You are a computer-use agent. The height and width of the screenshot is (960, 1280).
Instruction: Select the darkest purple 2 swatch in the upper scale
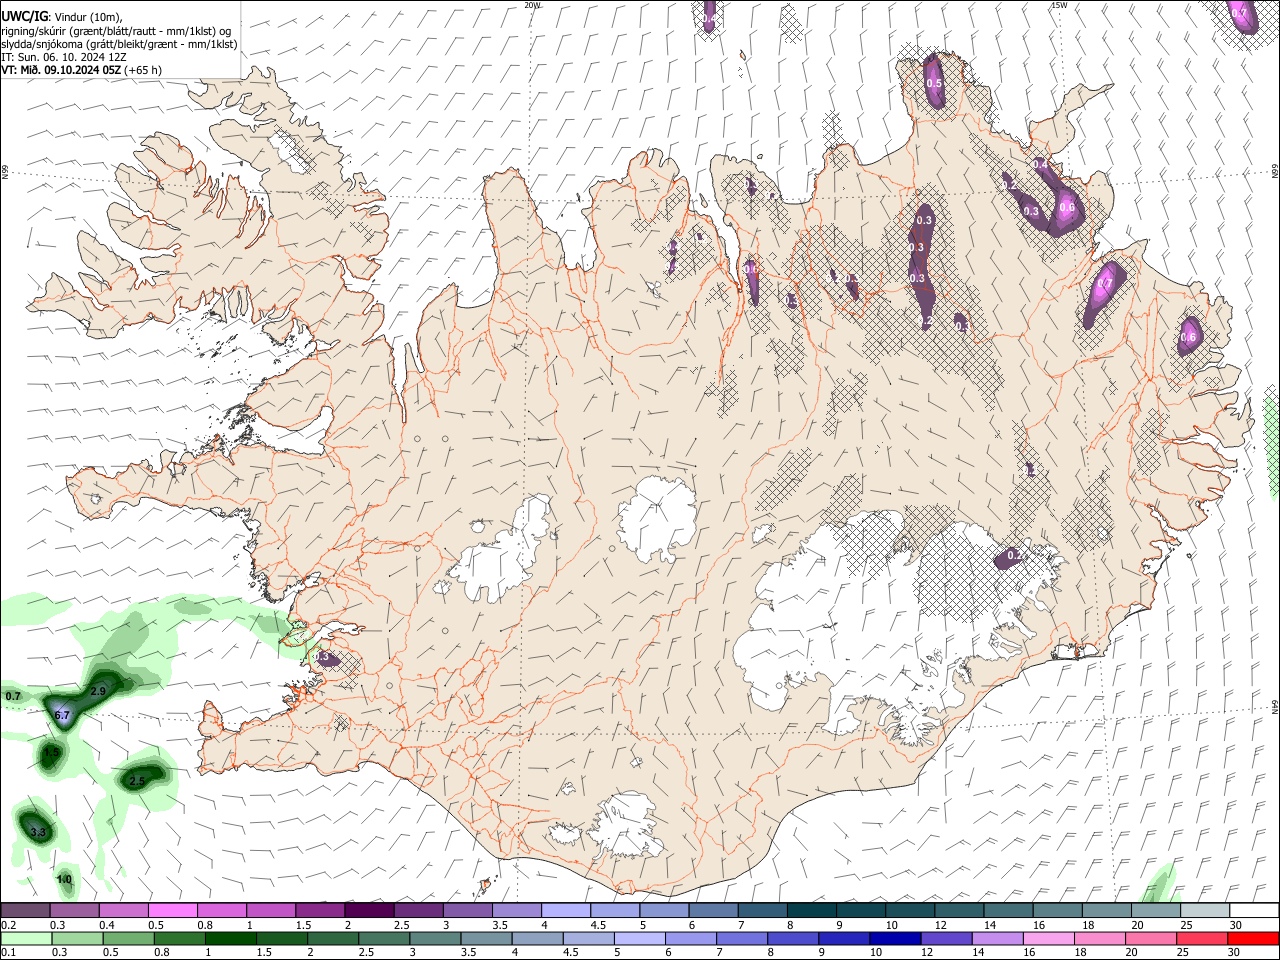click(x=368, y=910)
